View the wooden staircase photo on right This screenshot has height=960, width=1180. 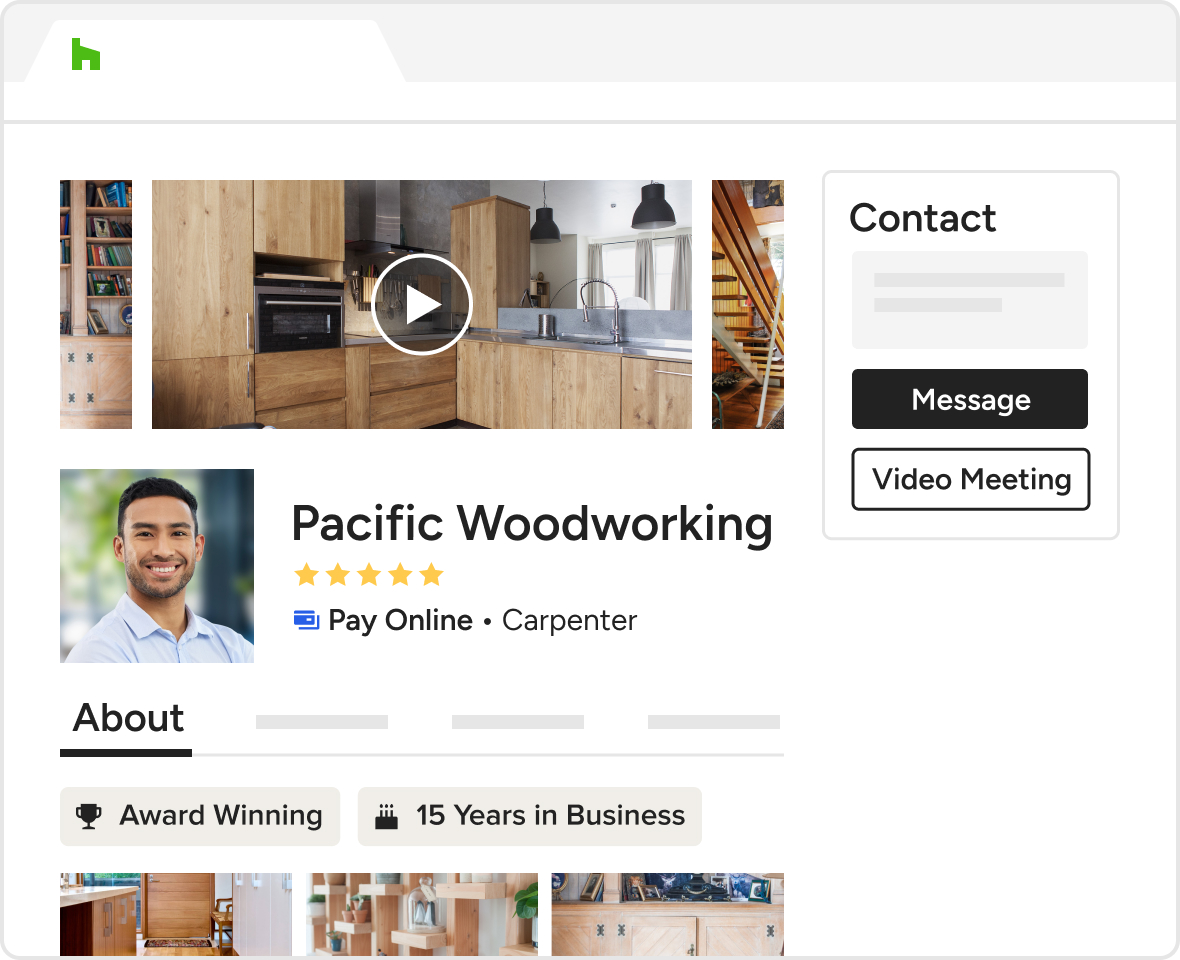pyautogui.click(x=747, y=304)
